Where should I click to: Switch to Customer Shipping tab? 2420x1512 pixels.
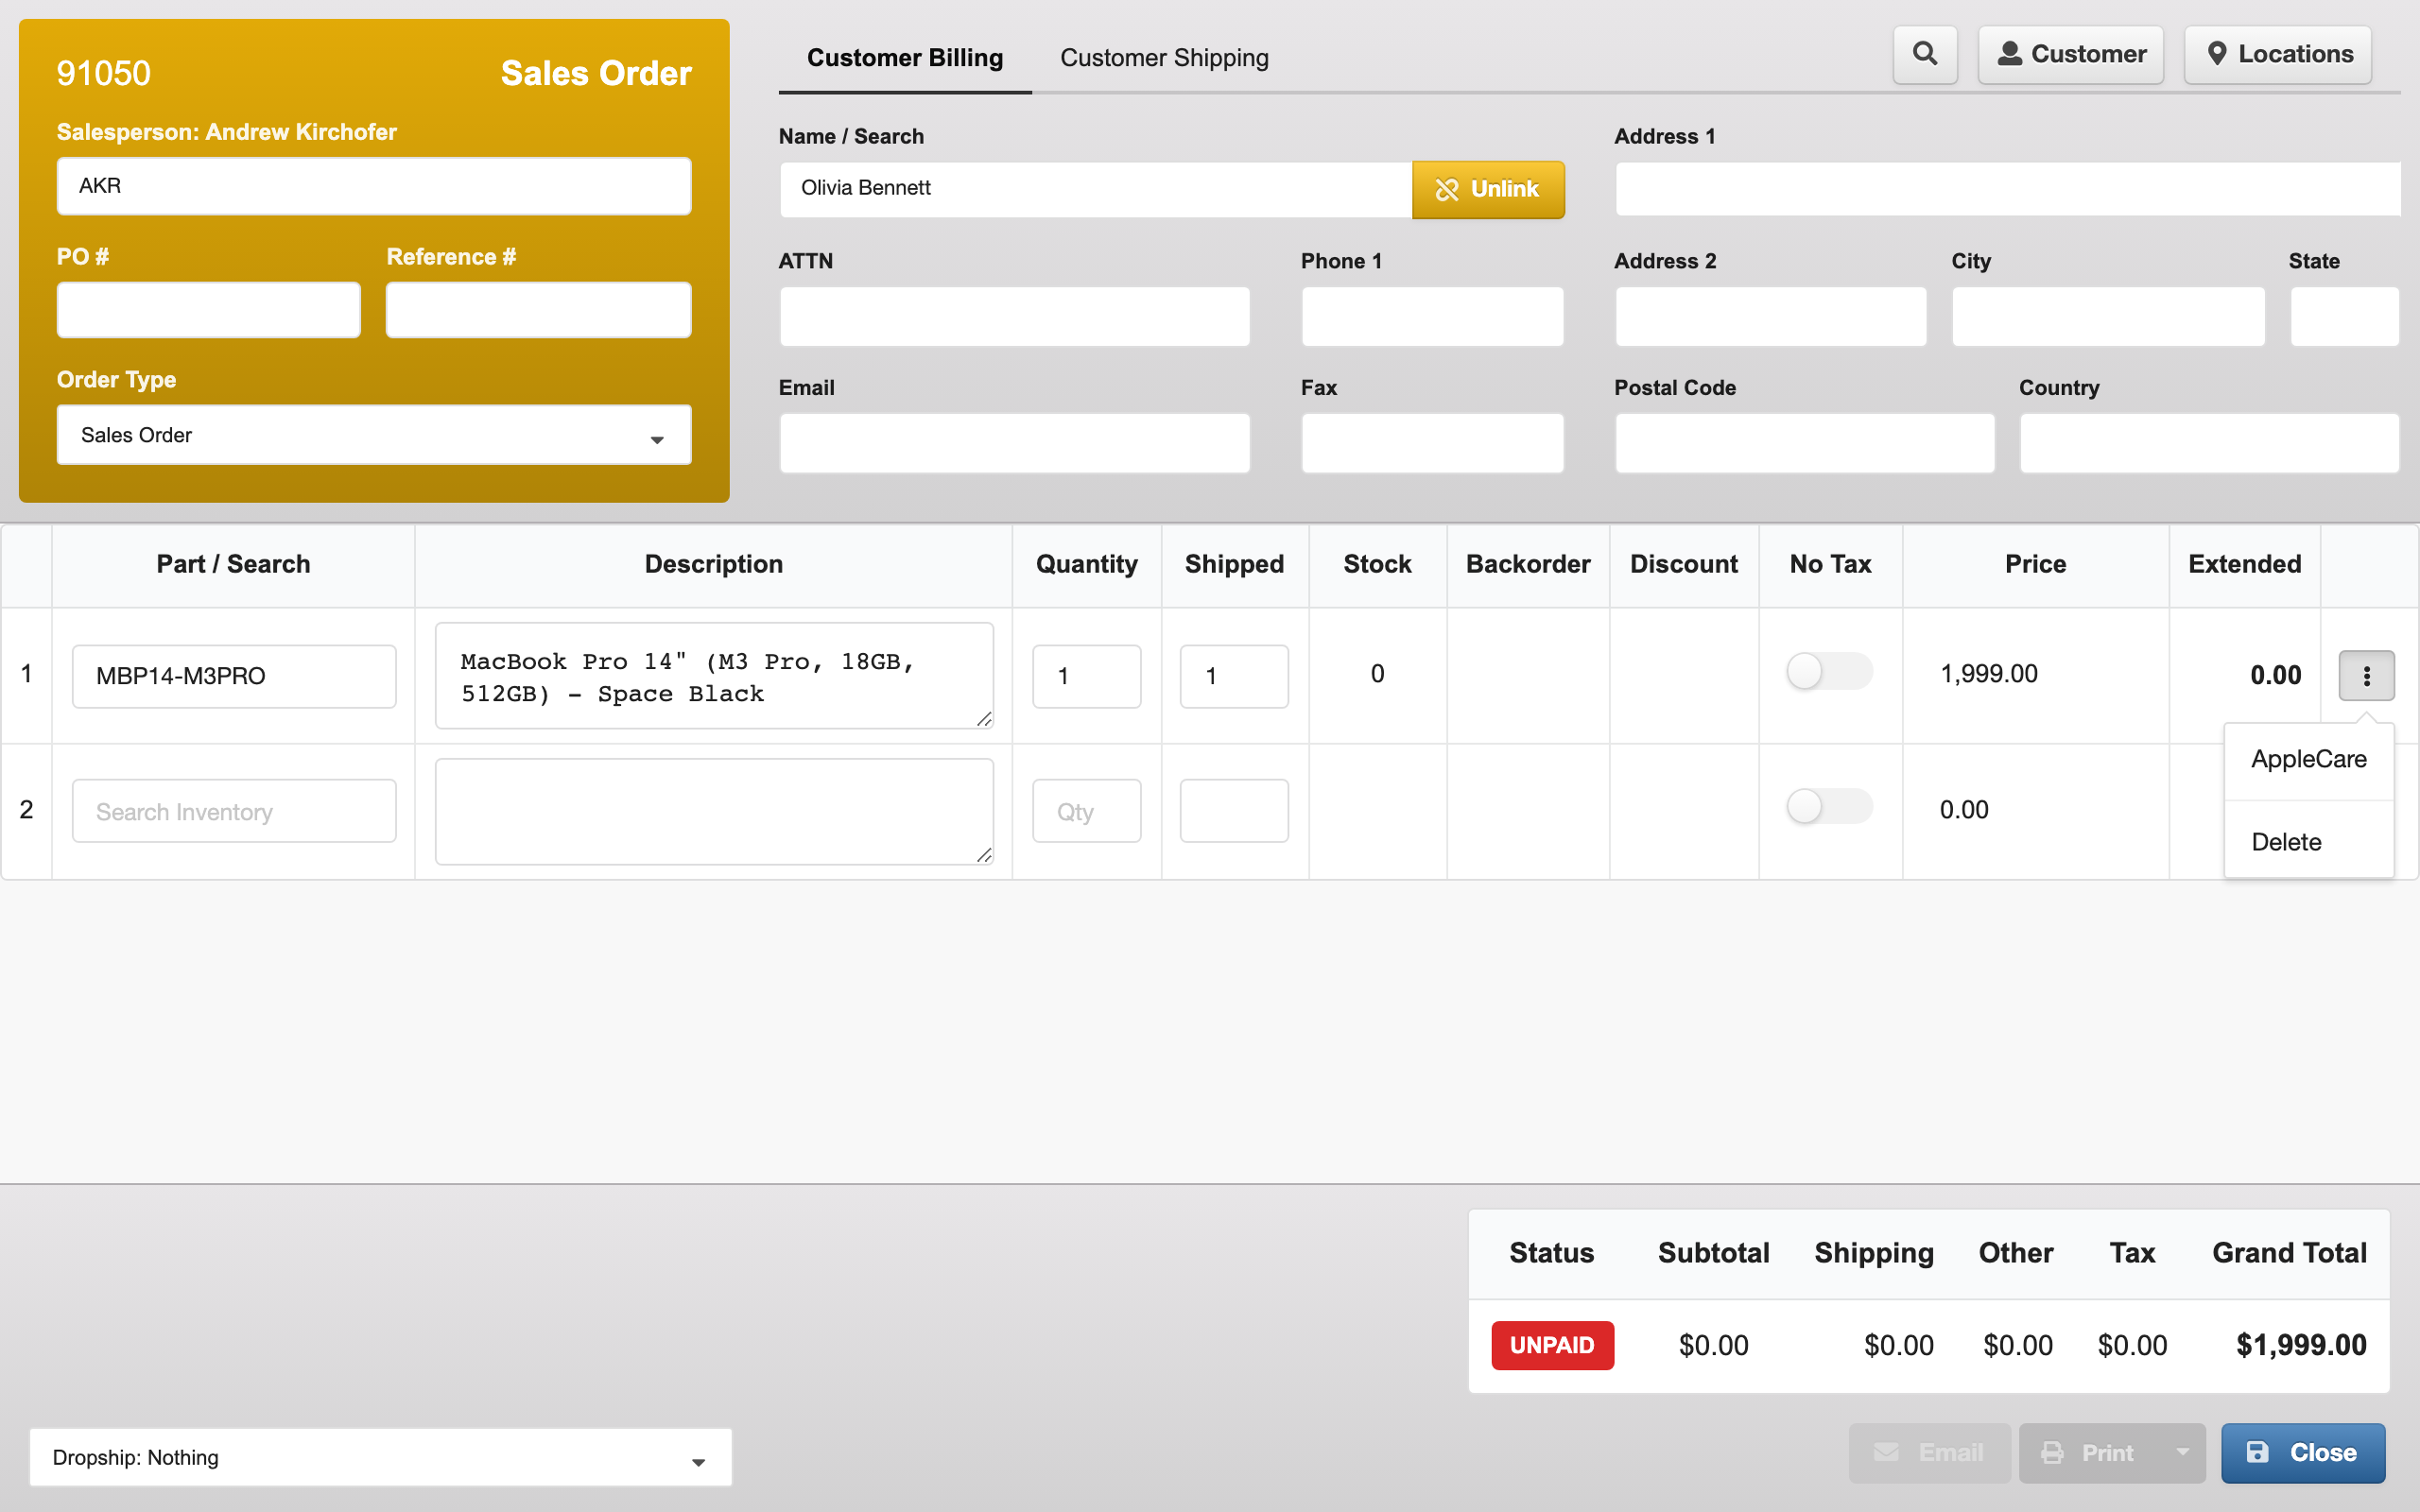(x=1164, y=58)
